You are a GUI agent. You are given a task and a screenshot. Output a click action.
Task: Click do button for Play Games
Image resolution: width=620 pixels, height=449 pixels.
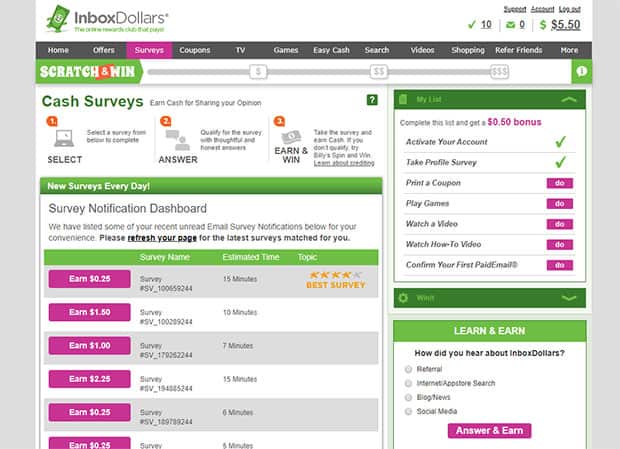[560, 204]
